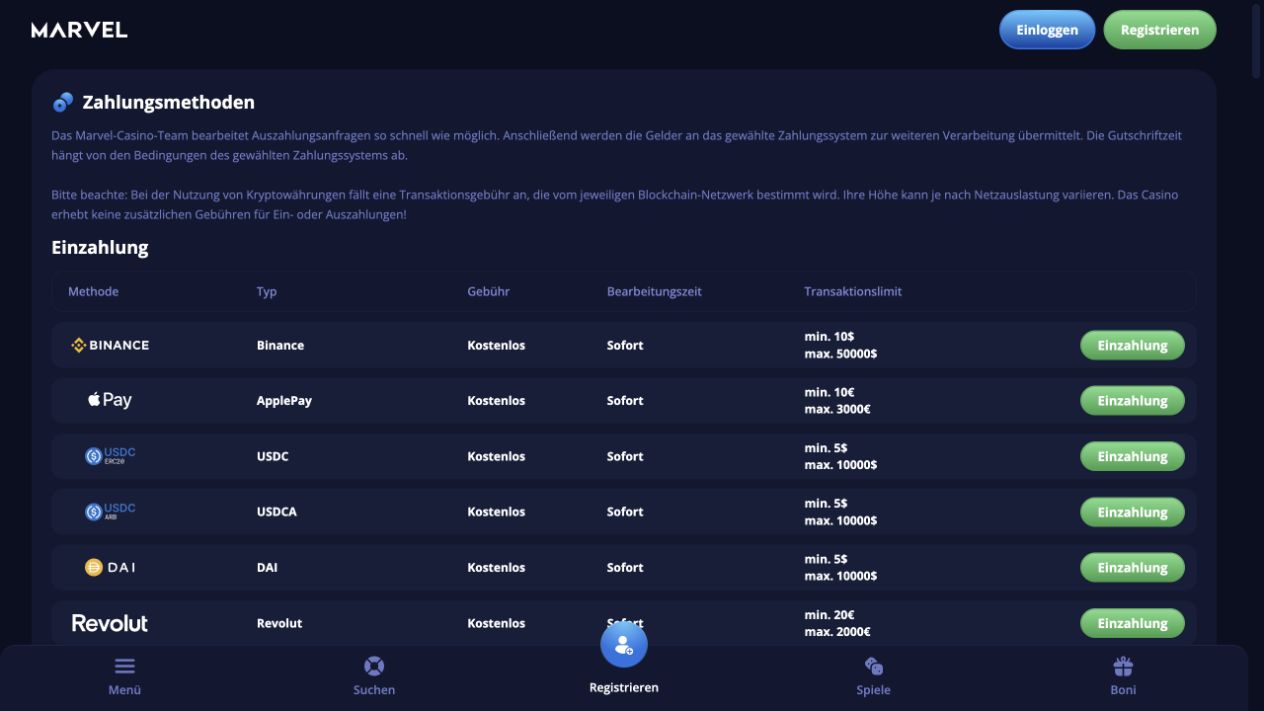Click the USDC ARB logo
Screen dimensions: 1264x711
[110, 511]
